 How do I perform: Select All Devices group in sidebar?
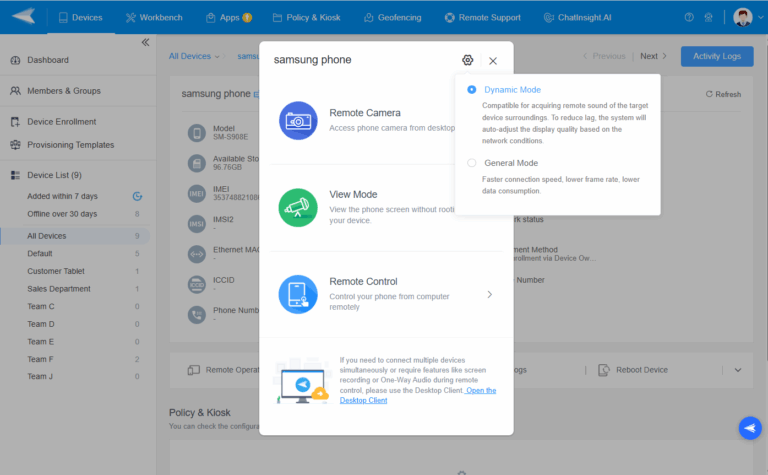tap(75, 236)
